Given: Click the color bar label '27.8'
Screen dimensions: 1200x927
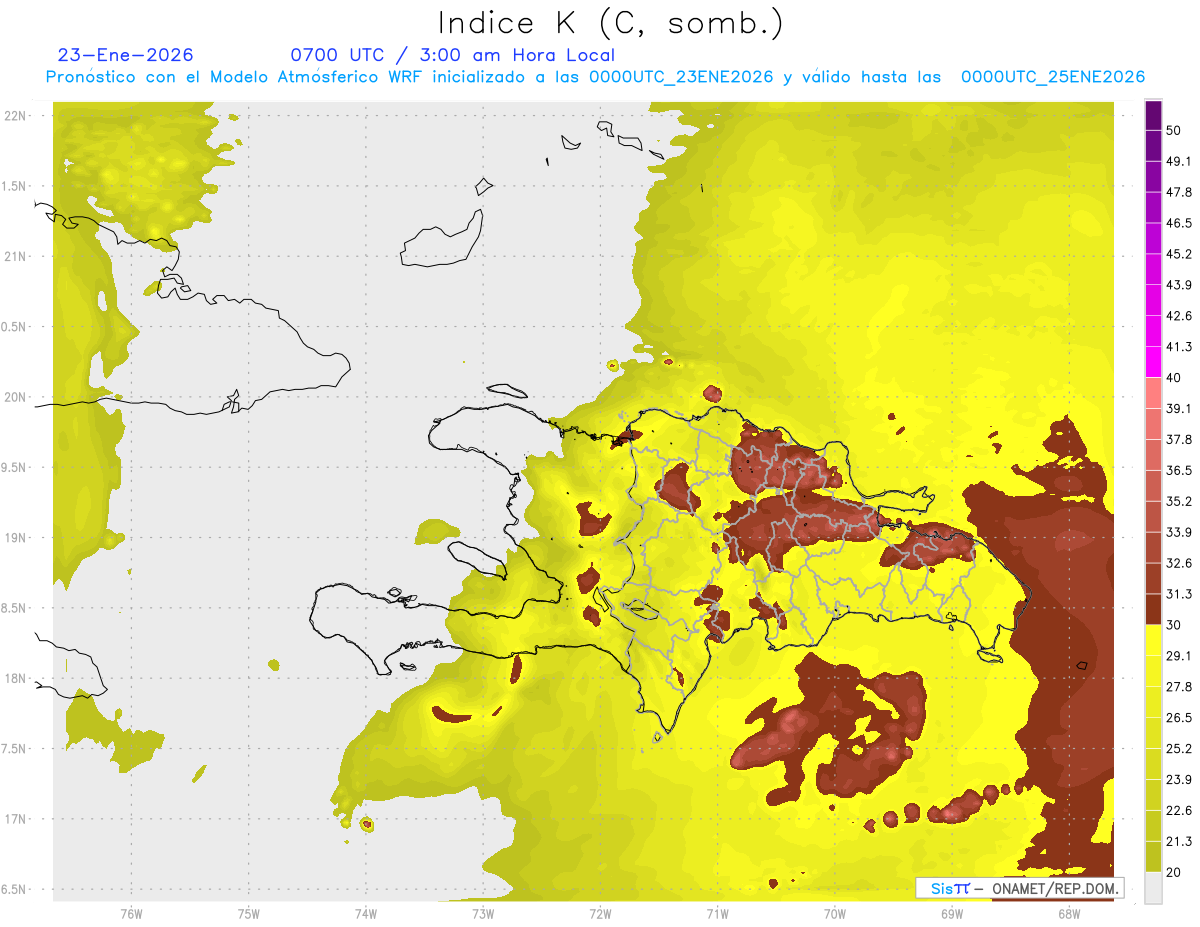Looking at the screenshot, I should tap(1179, 687).
